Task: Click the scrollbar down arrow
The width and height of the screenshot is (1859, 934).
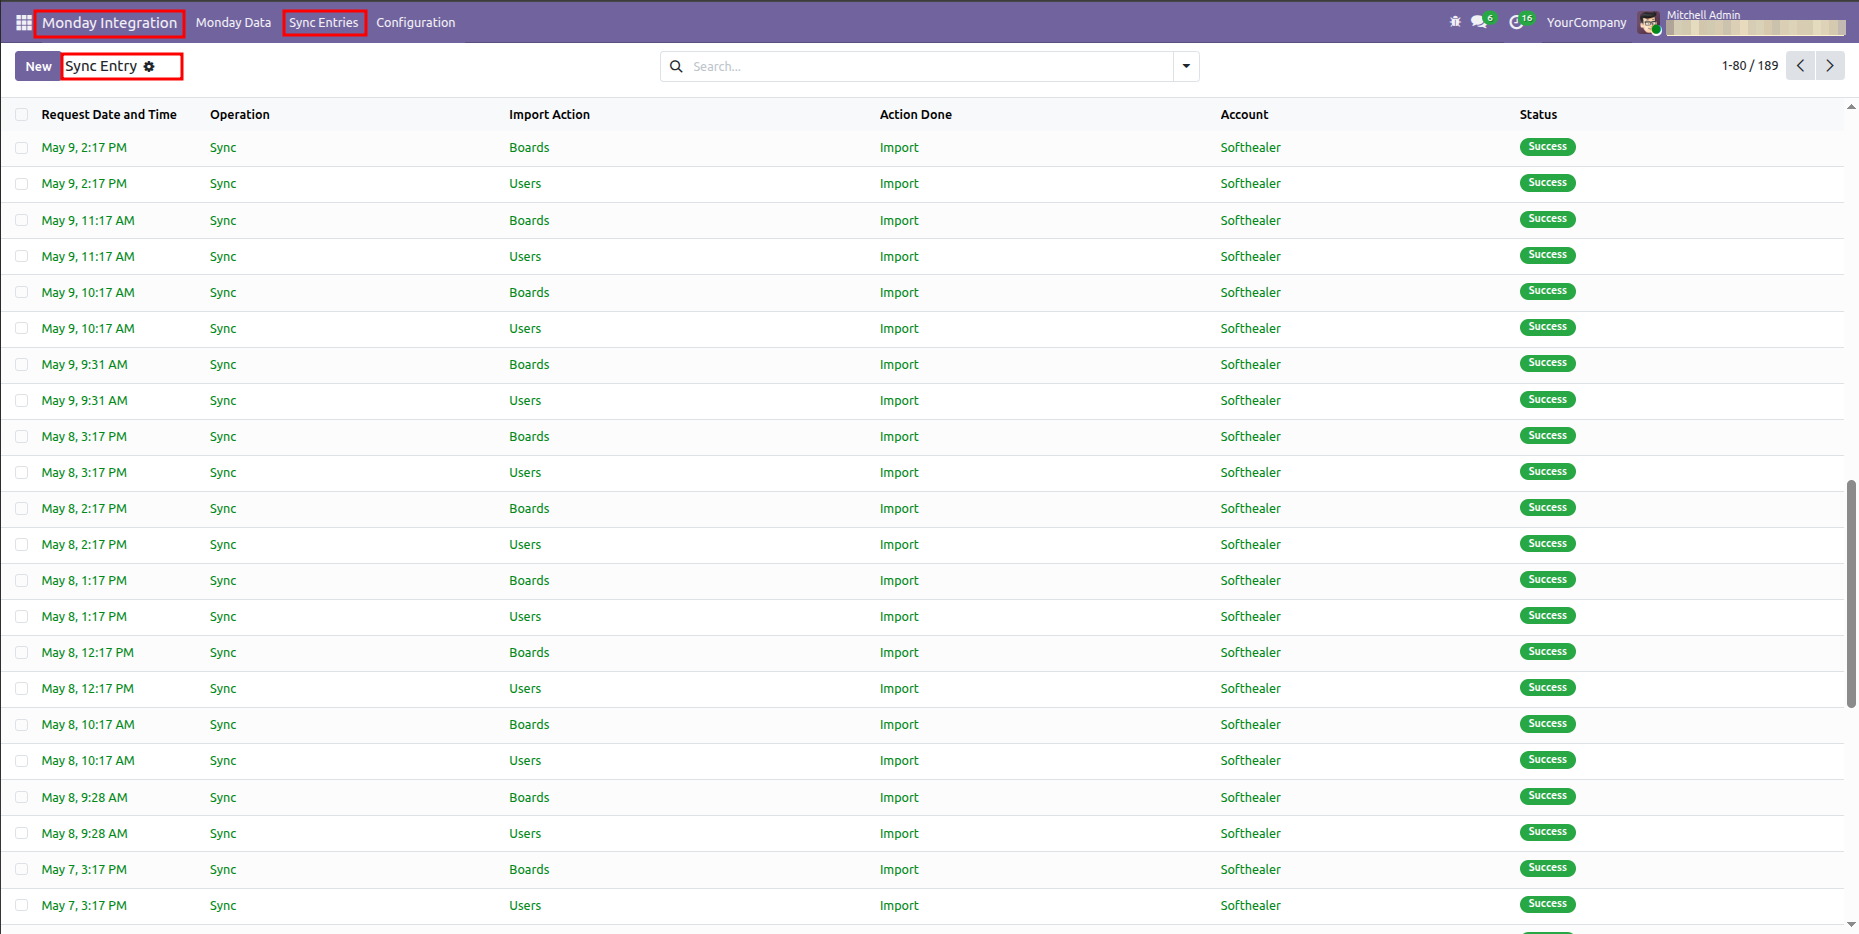Action: click(1851, 925)
